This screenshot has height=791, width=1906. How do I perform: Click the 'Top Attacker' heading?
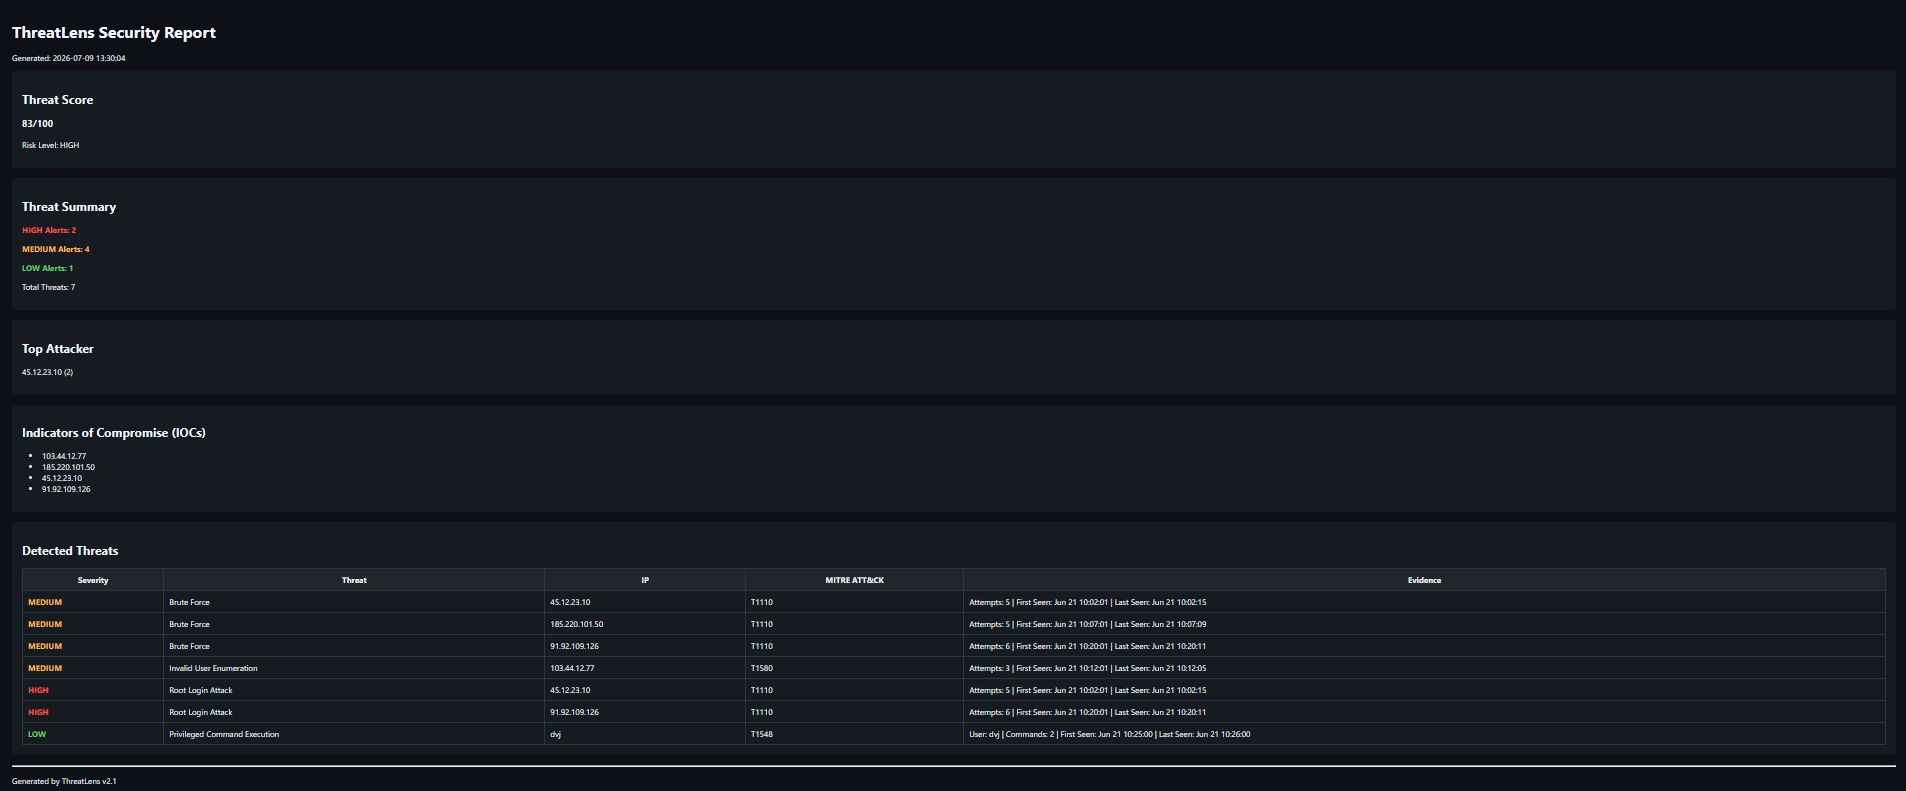[58, 349]
